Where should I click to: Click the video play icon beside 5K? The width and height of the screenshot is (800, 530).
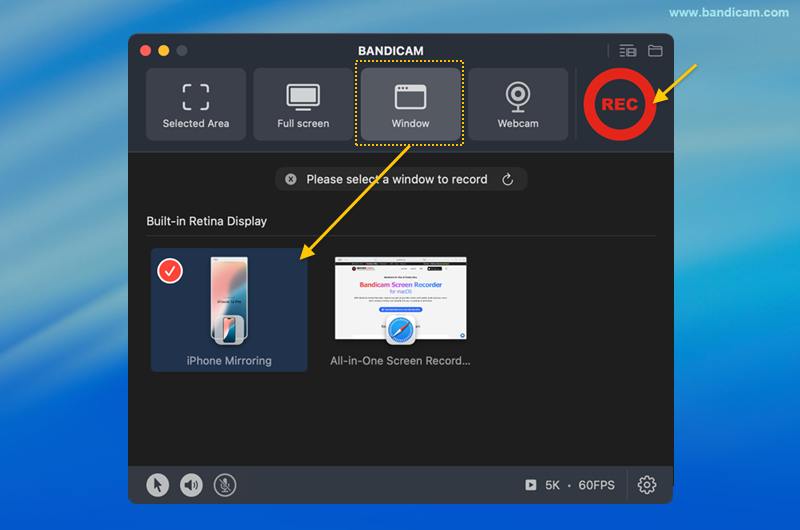(531, 485)
